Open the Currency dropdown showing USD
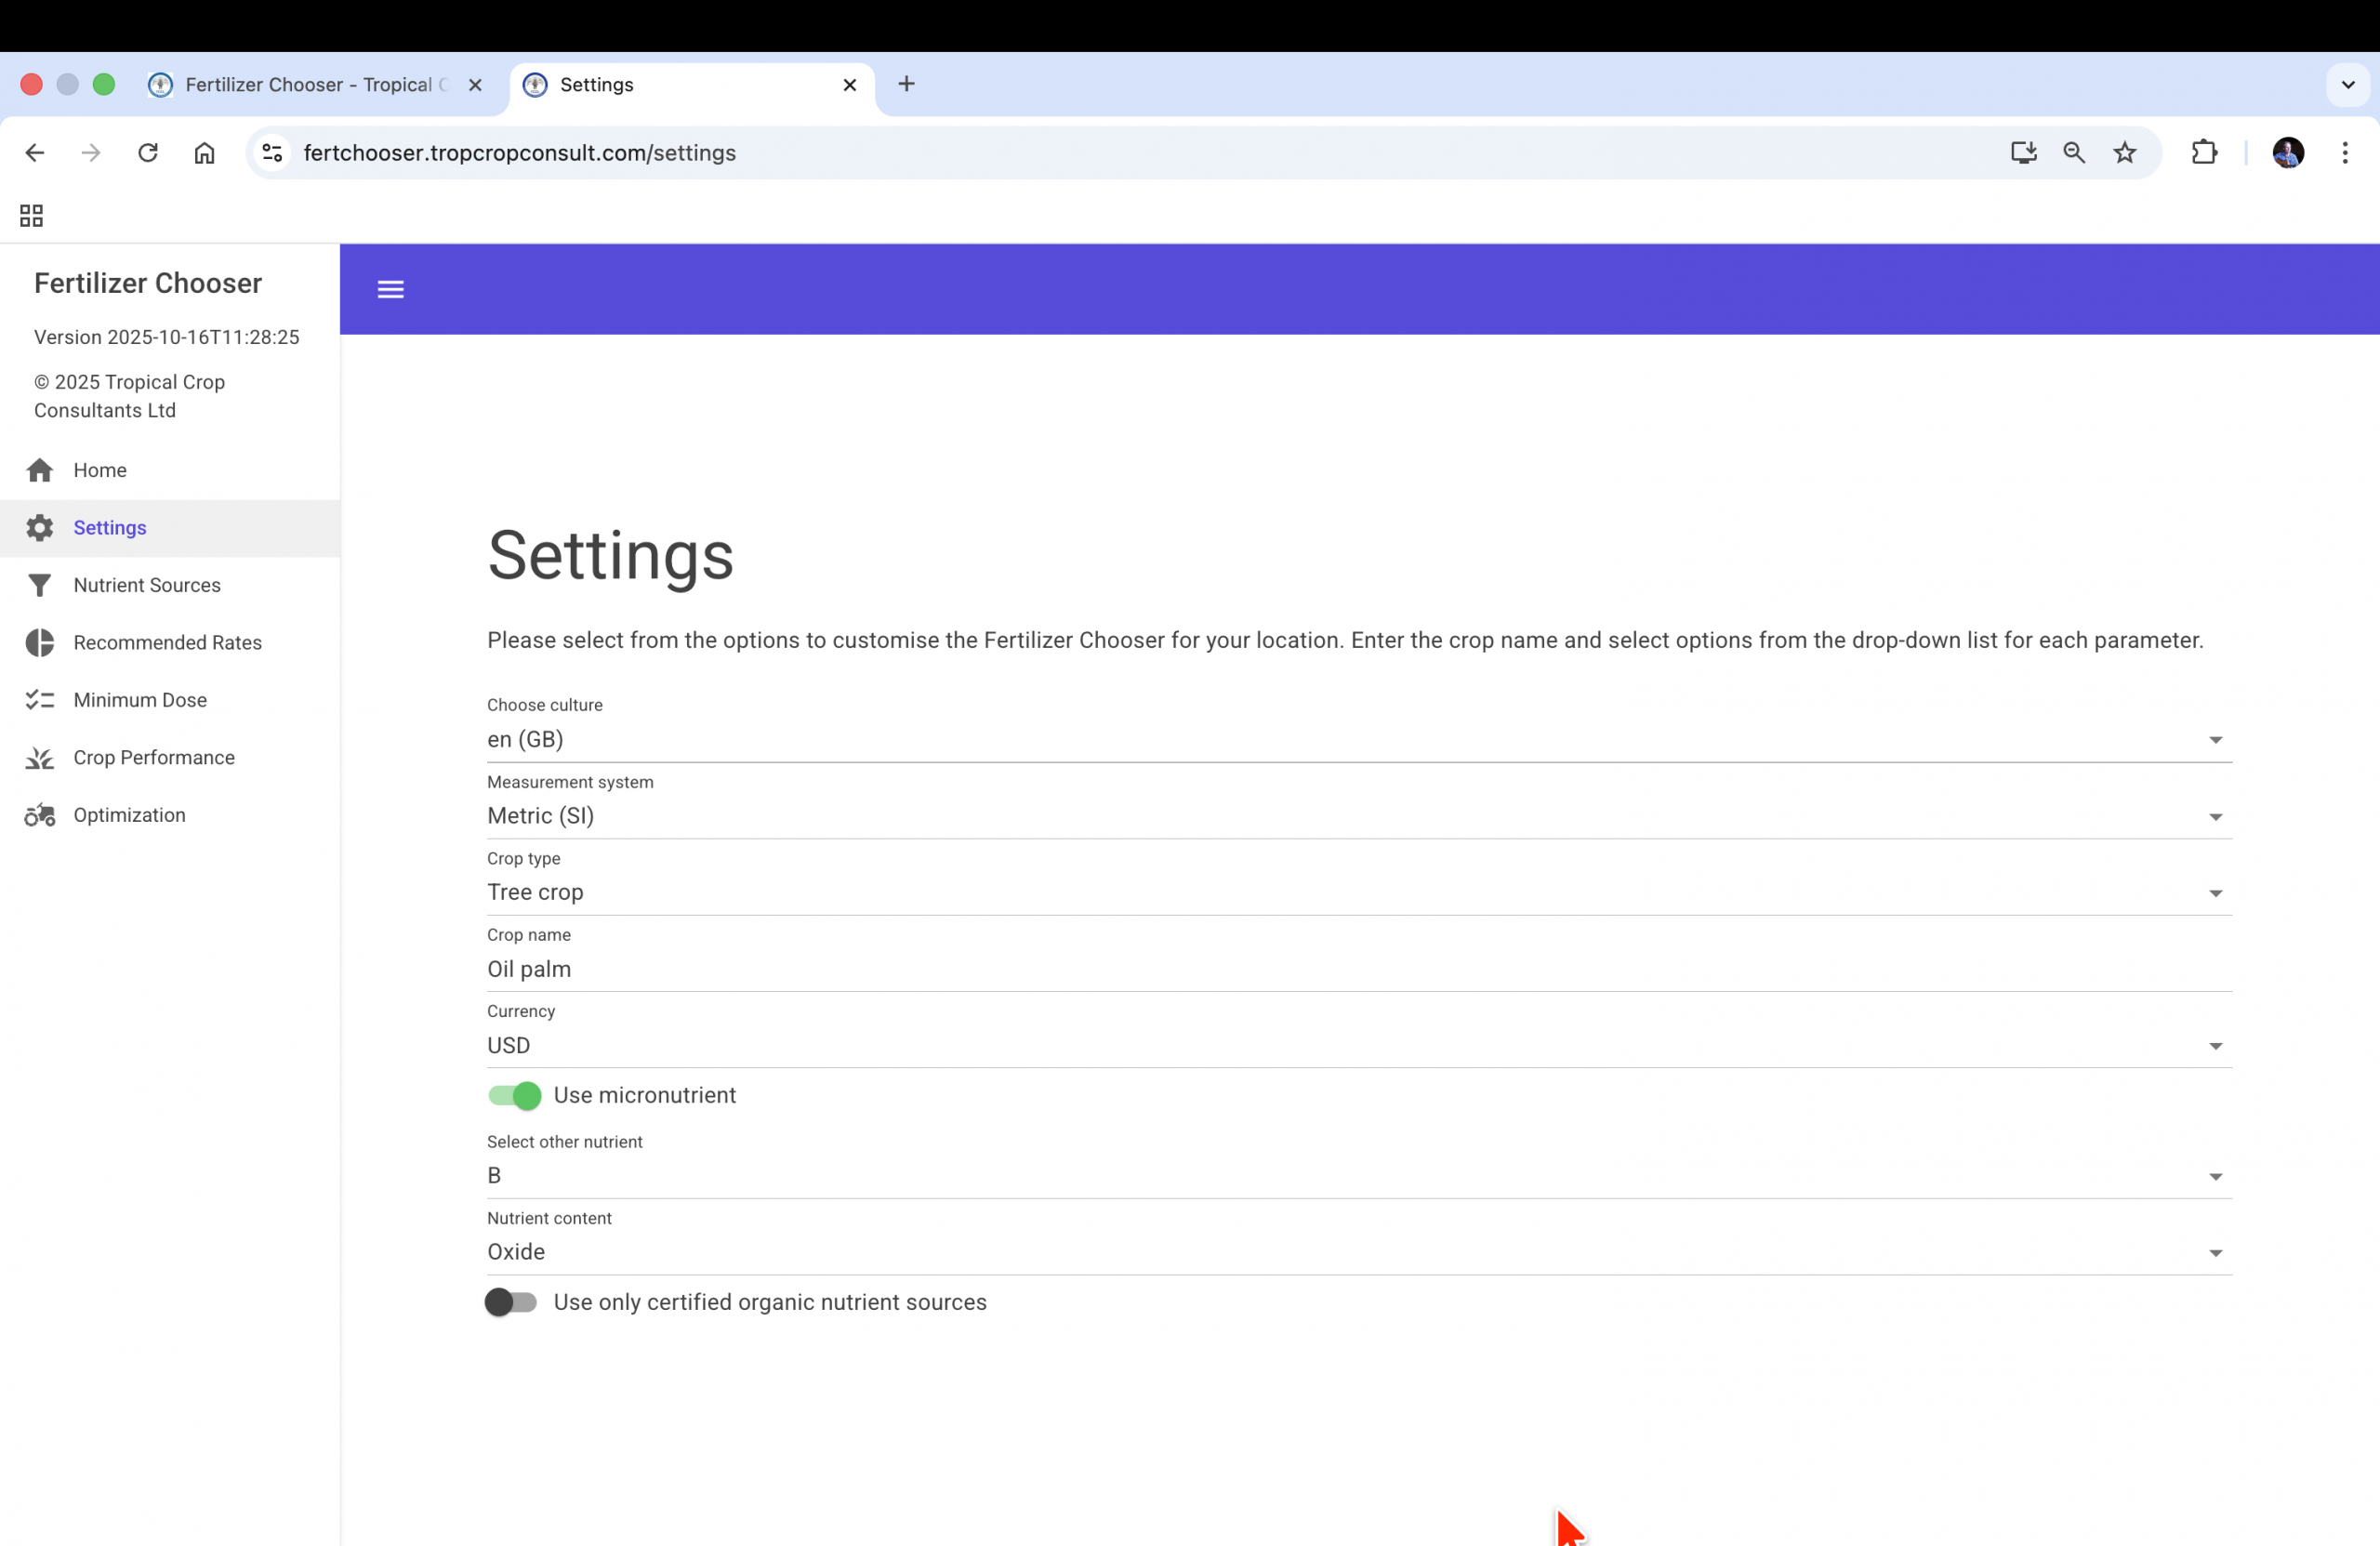Screen dimensions: 2380x1546 tap(1358, 1046)
